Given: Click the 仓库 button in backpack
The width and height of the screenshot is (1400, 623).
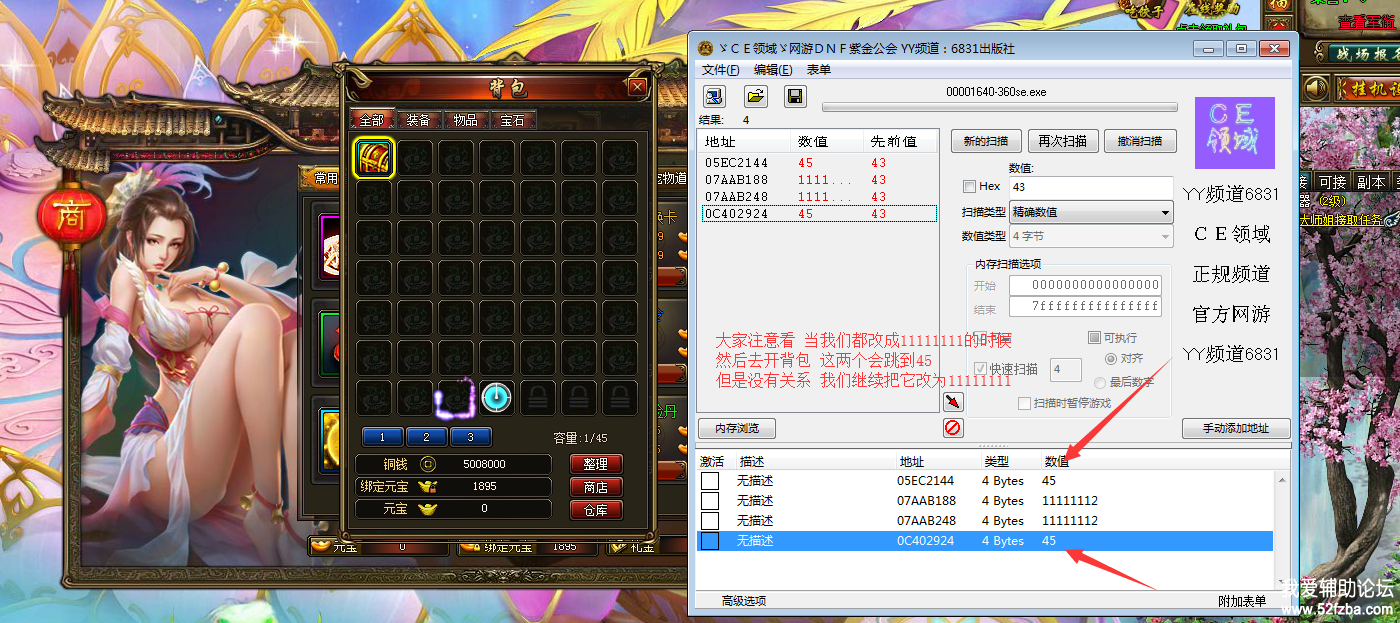Looking at the screenshot, I should (x=596, y=510).
